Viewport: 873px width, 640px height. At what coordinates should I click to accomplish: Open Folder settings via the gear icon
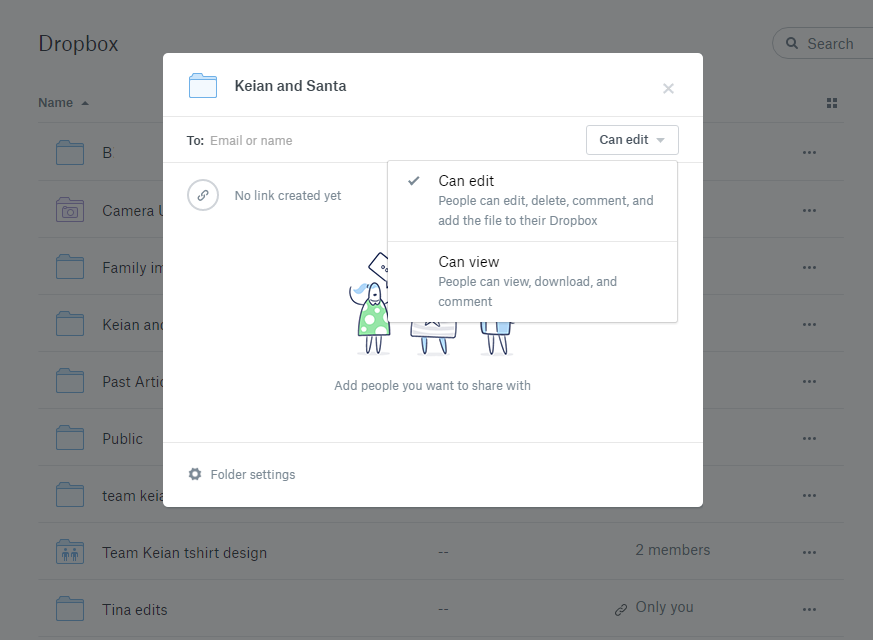pyautogui.click(x=195, y=474)
